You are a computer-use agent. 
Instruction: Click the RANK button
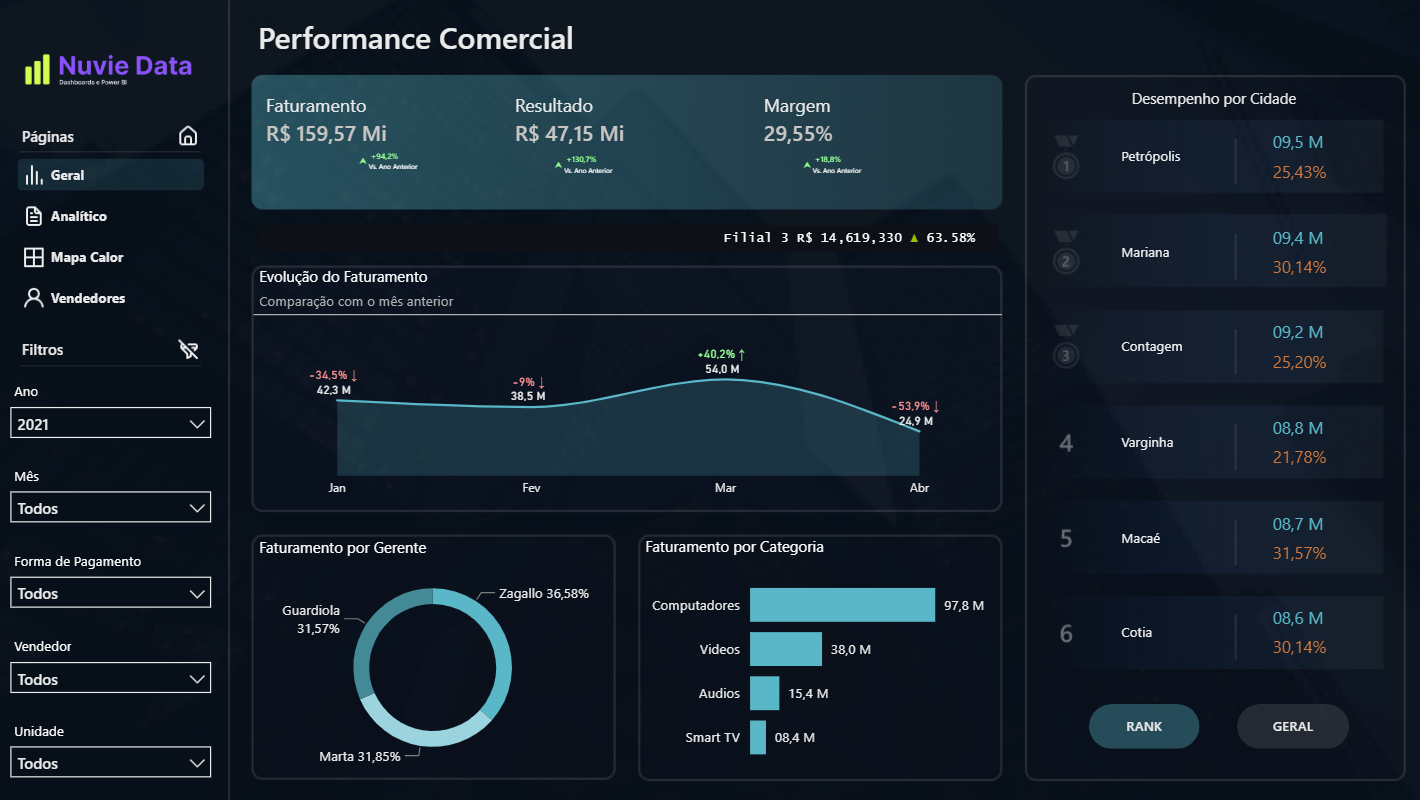[1144, 726]
